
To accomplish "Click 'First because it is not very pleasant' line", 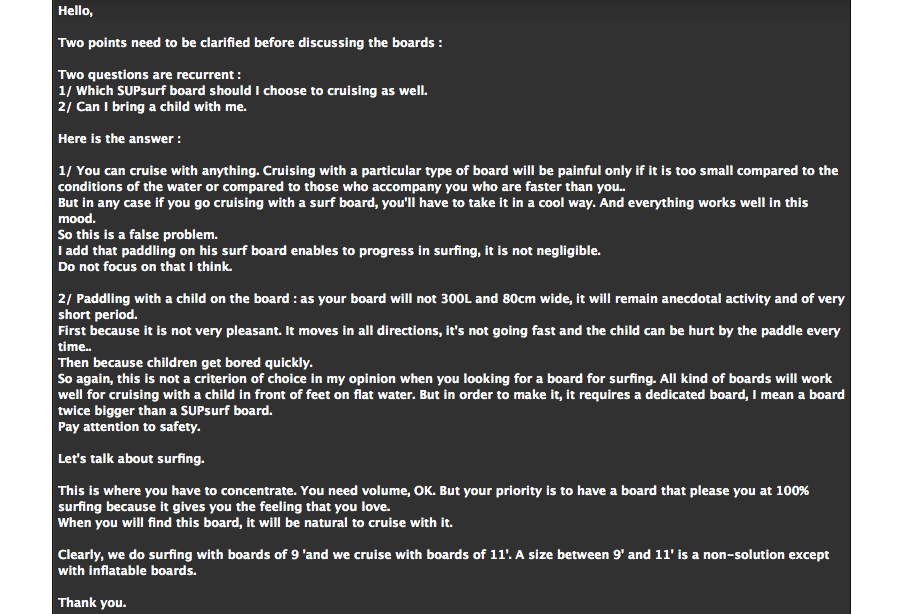I will pos(449,338).
